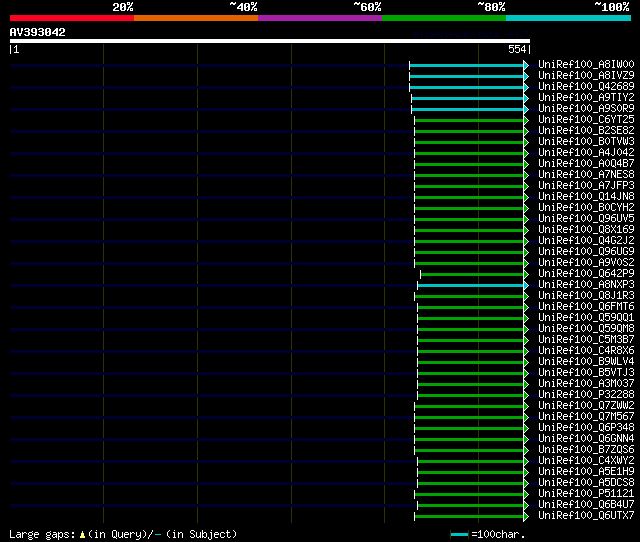Image resolution: width=640 pixels, height=542 pixels.
Task: Open the UniRef100_A5E1H9 entry
Action: pyautogui.click(x=586, y=472)
